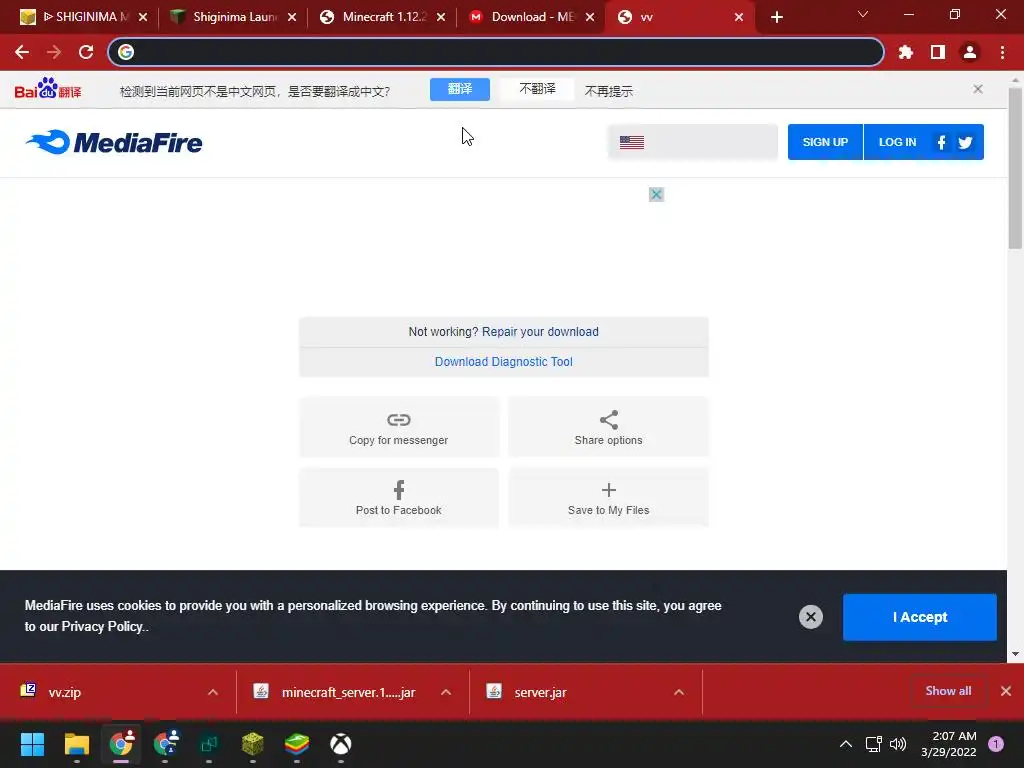Click the Copy for messenger tile
The image size is (1024, 768).
[398, 427]
